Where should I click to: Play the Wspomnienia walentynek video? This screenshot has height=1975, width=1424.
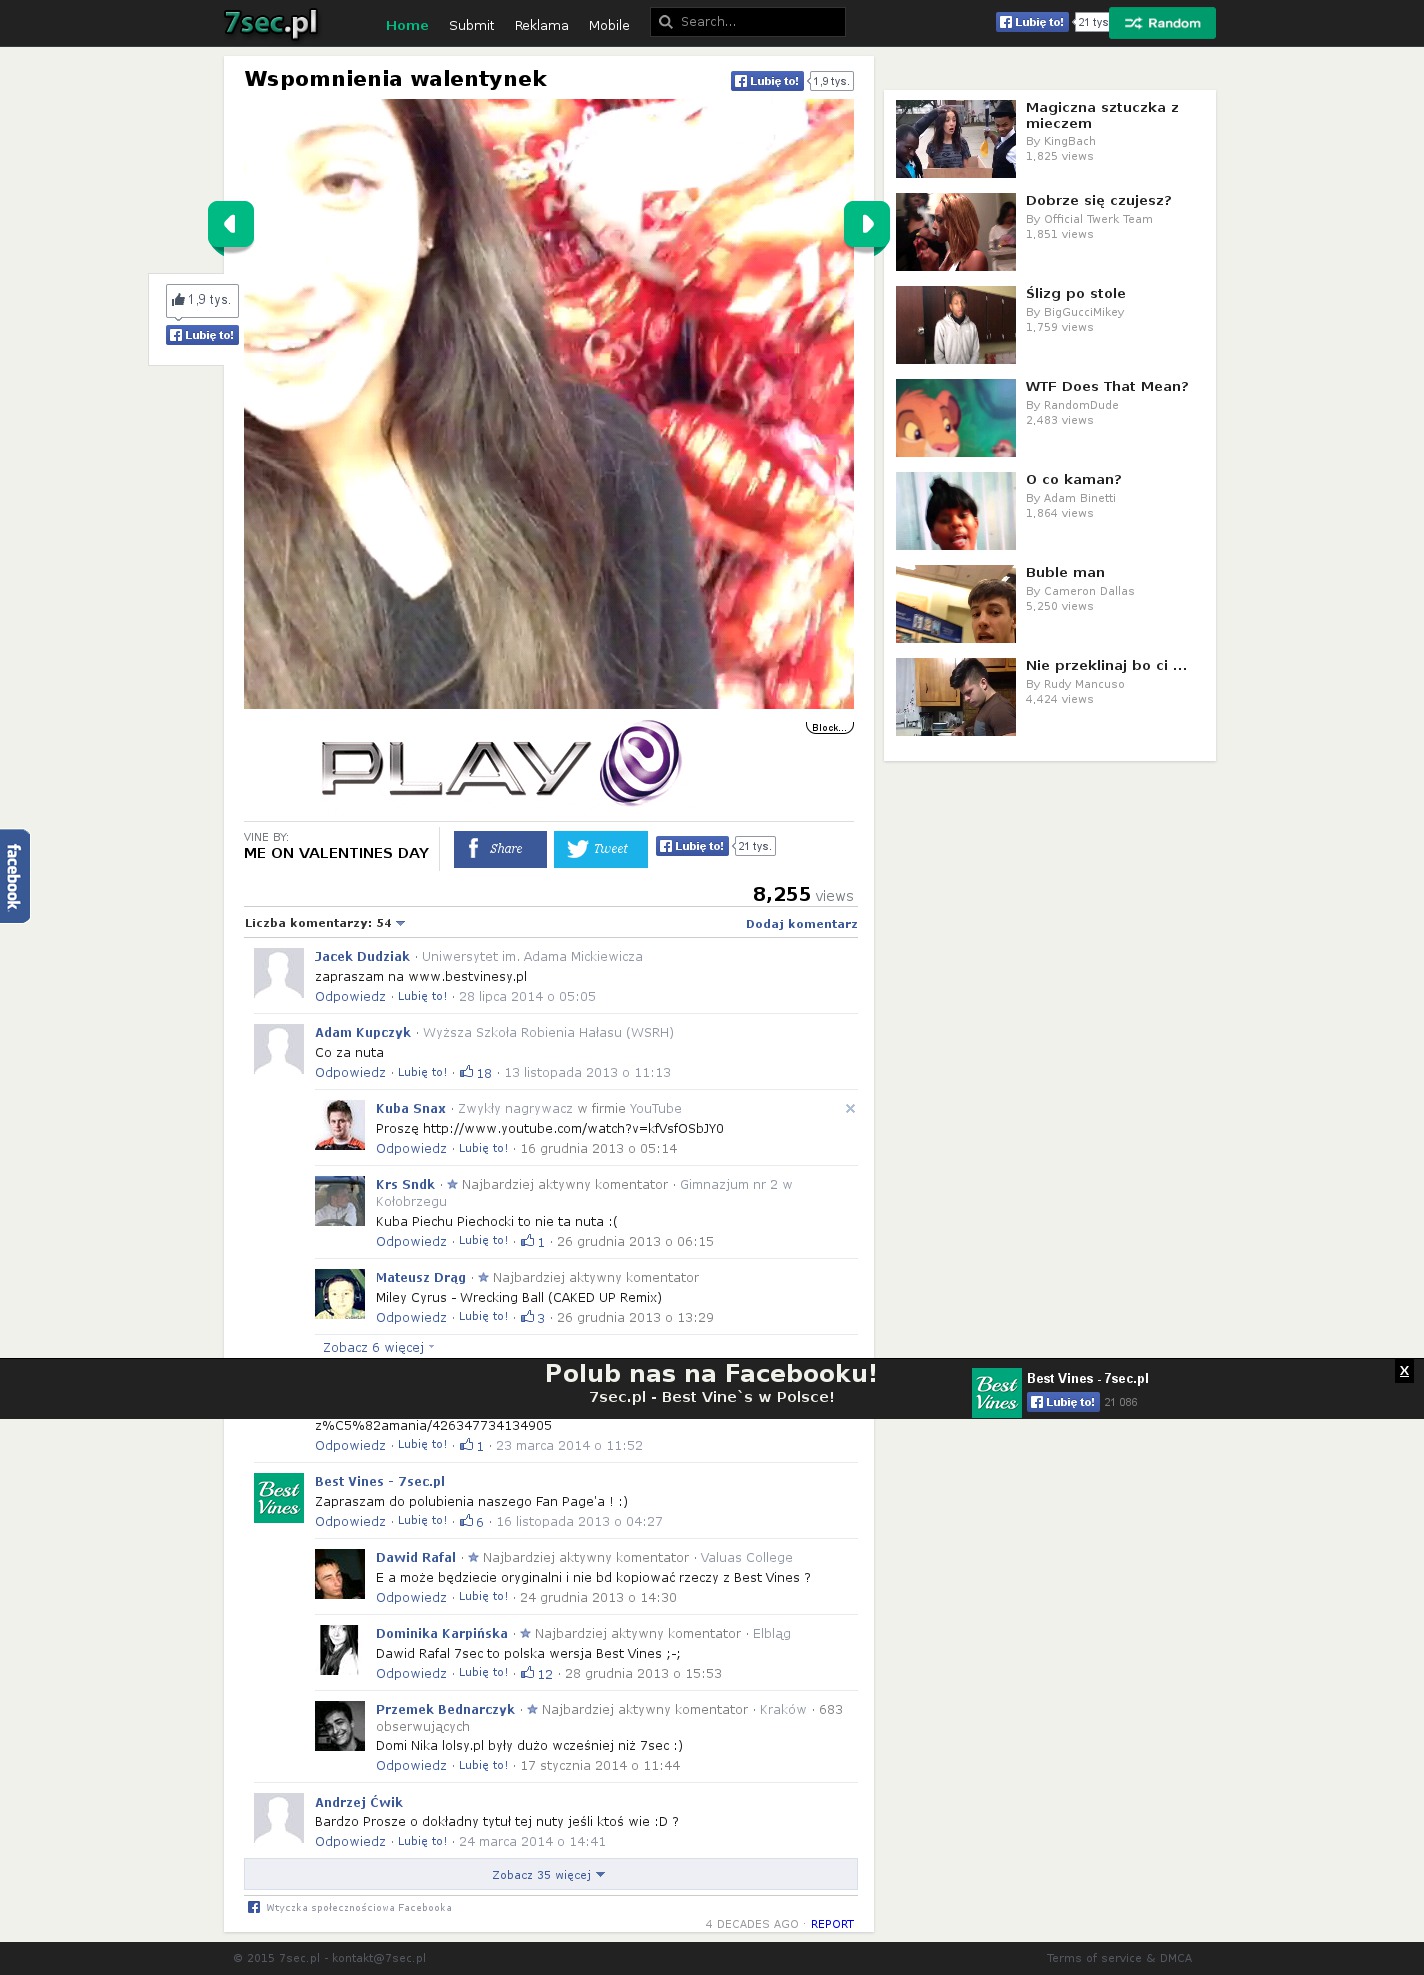pos(549,404)
